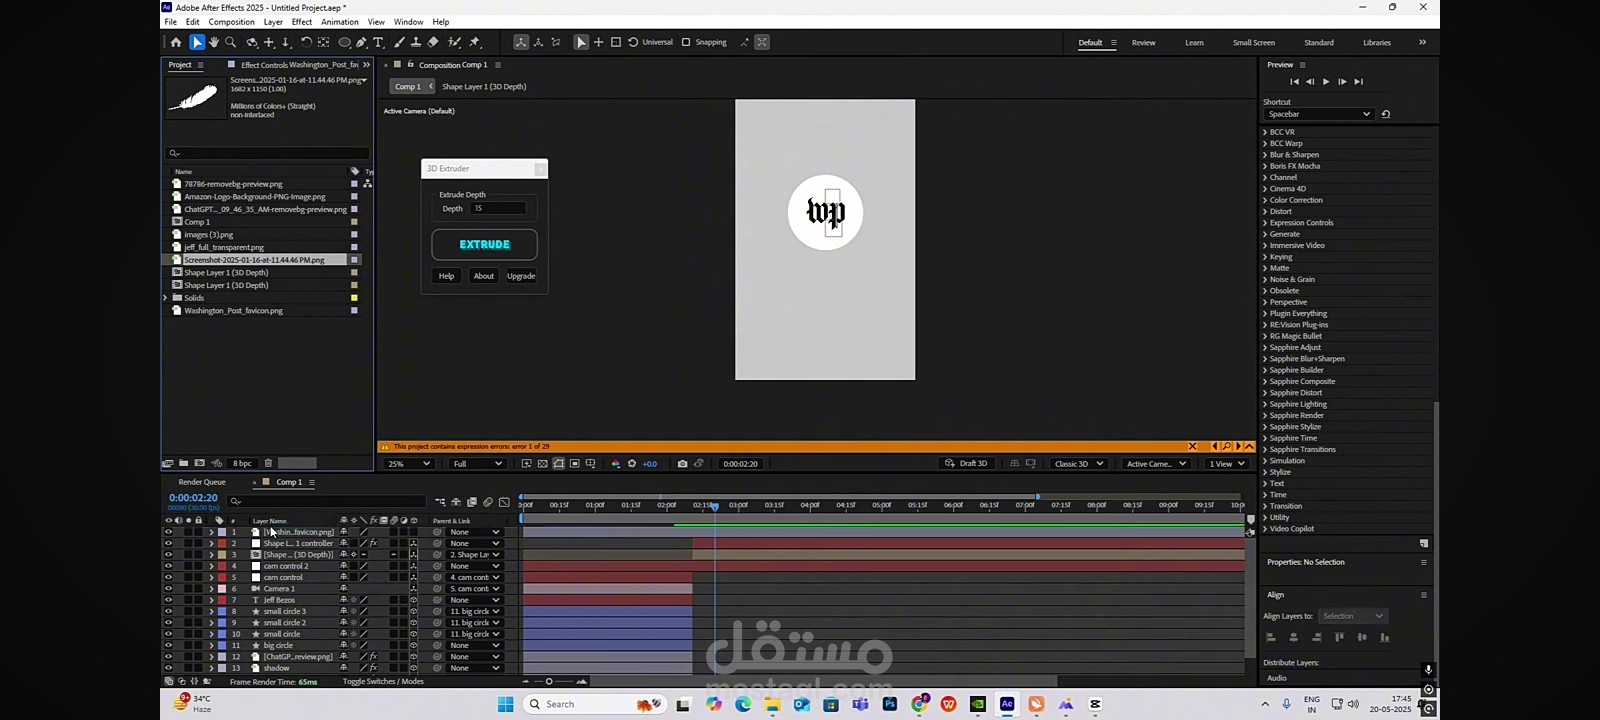
Task: Click the Home icon in toolbar
Action: coord(176,42)
